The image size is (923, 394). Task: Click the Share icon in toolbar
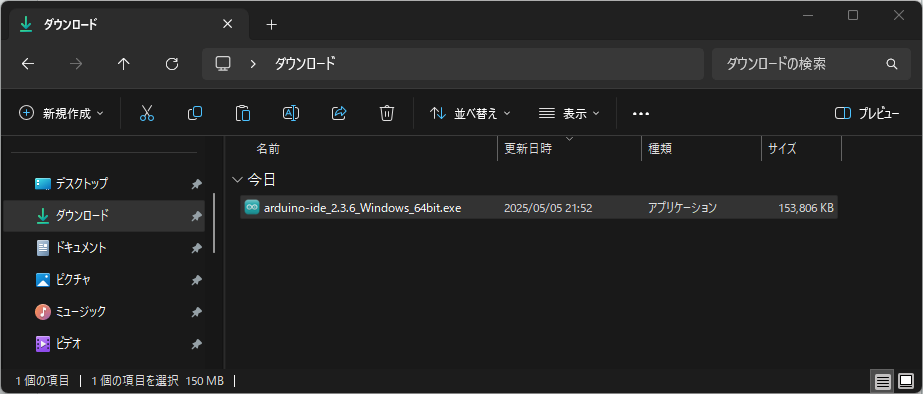pyautogui.click(x=339, y=113)
